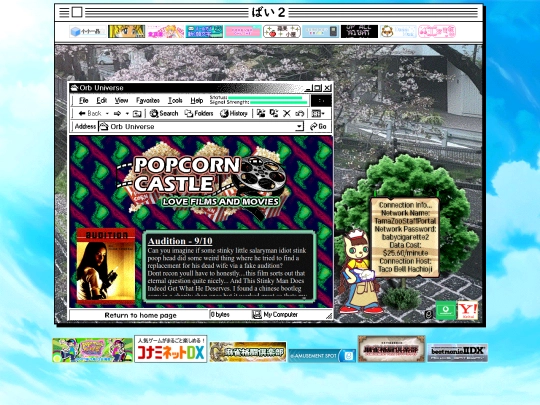540x405 pixels.
Task: Open the hamster face banner
Action: 398,31
